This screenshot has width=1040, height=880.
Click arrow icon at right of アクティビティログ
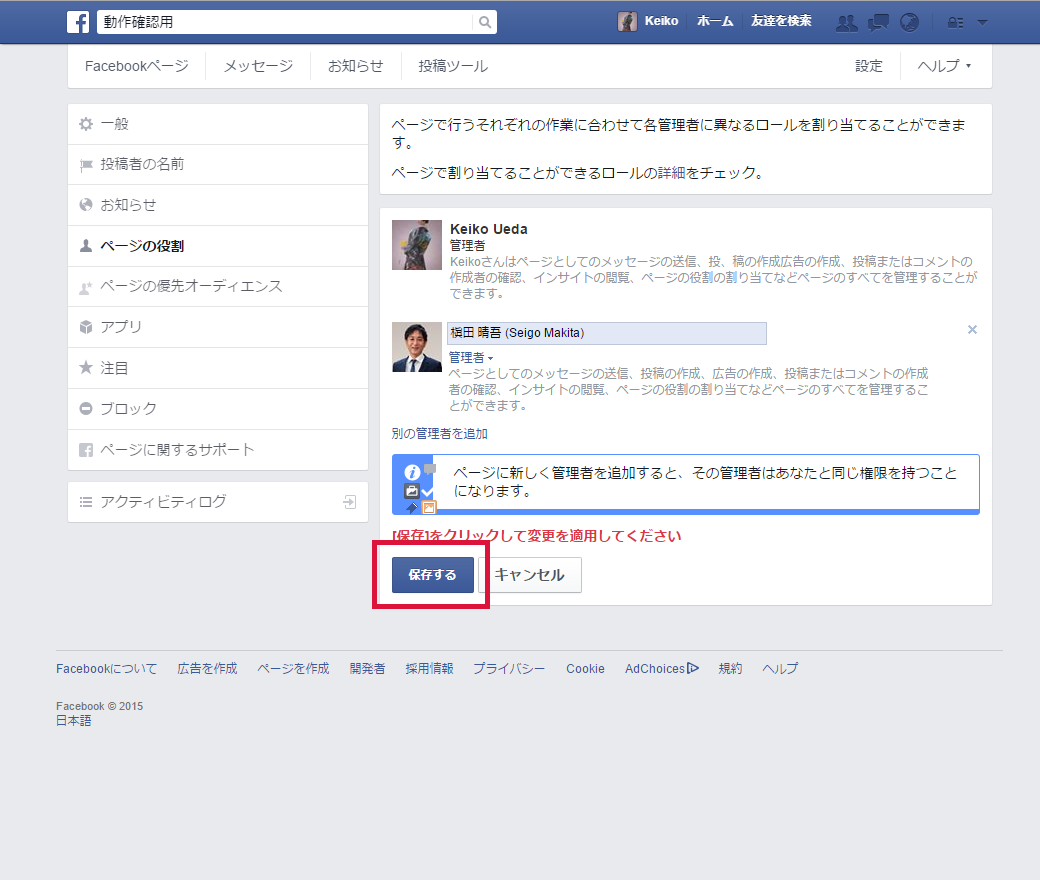point(350,502)
